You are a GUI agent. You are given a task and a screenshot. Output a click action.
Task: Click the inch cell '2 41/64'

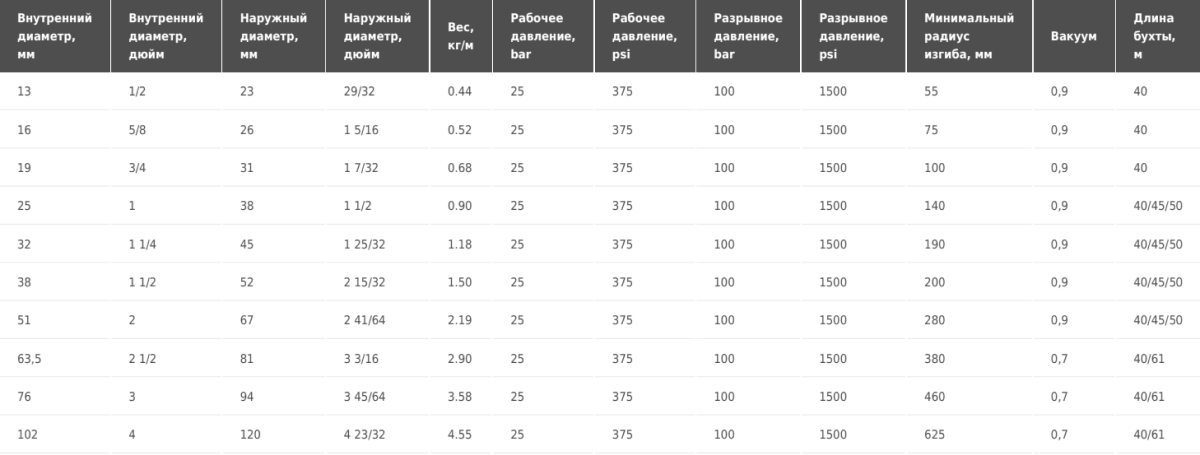click(363, 320)
